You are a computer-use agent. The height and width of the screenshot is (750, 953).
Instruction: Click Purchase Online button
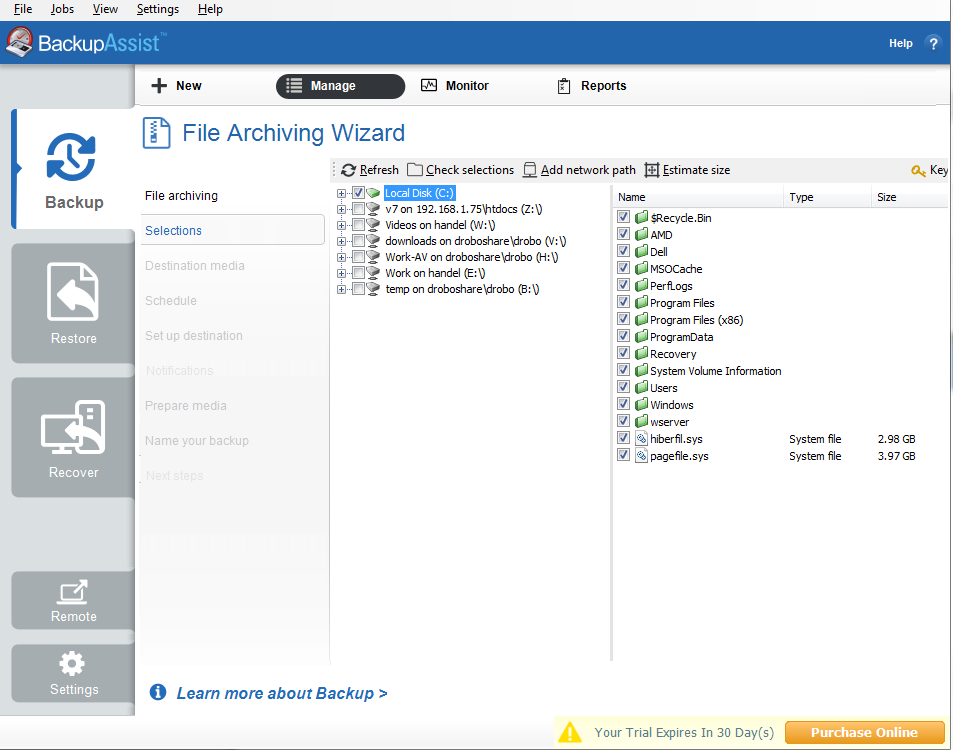864,732
